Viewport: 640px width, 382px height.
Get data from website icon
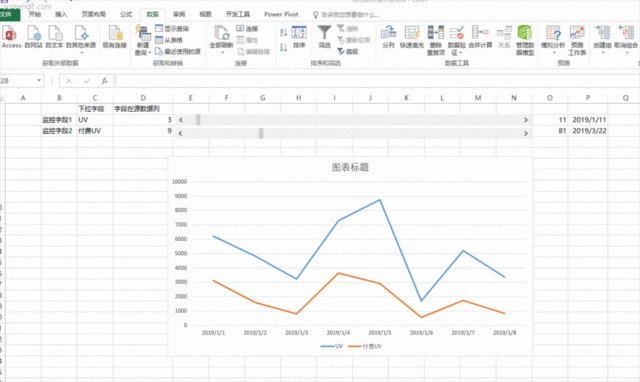33,37
